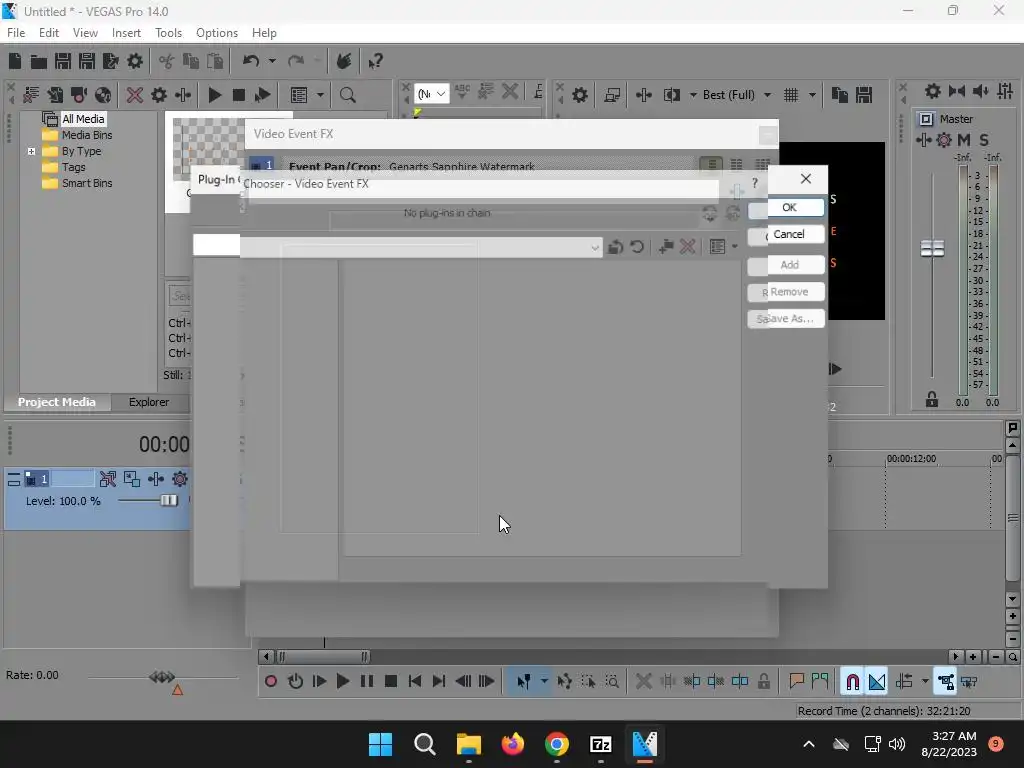Switch to Explorer tab
The image size is (1024, 768).
click(149, 402)
